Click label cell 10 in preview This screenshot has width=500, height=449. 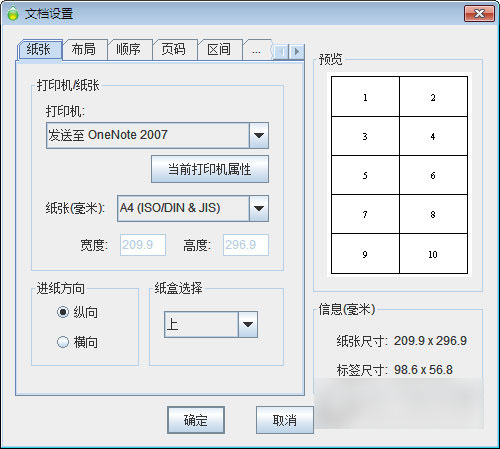click(433, 254)
